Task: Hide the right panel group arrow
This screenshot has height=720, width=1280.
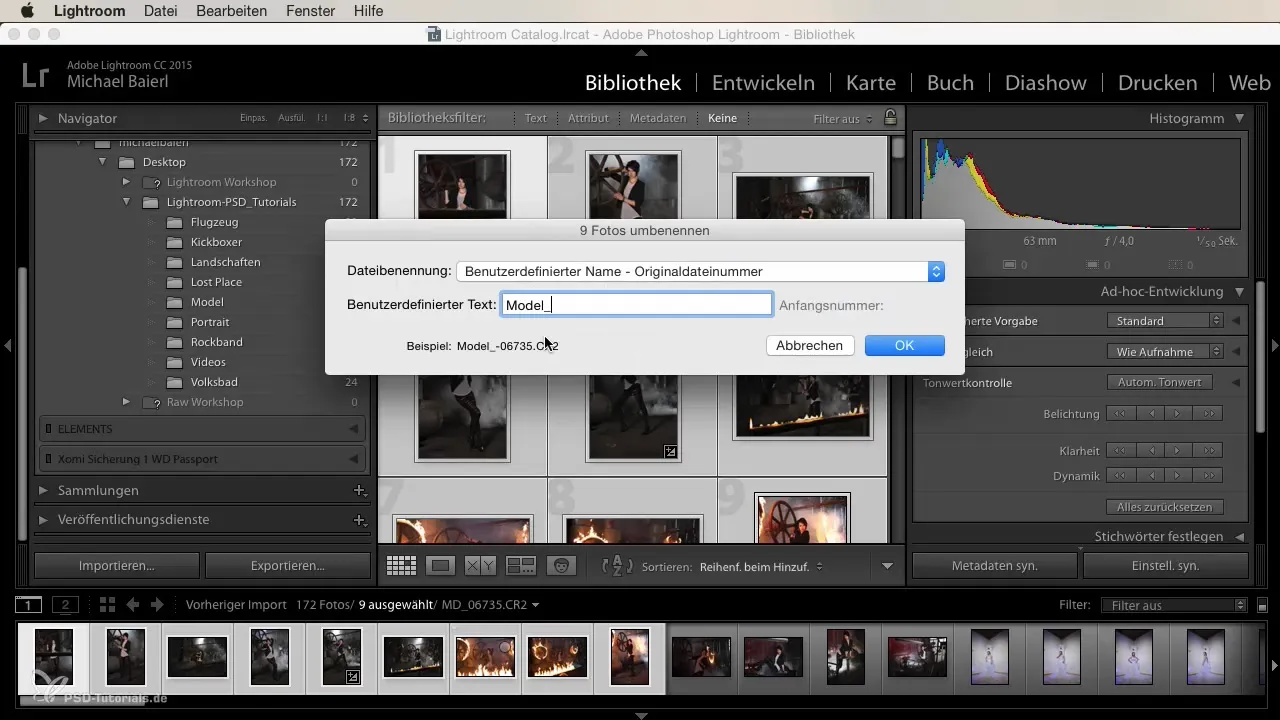Action: coord(1274,346)
